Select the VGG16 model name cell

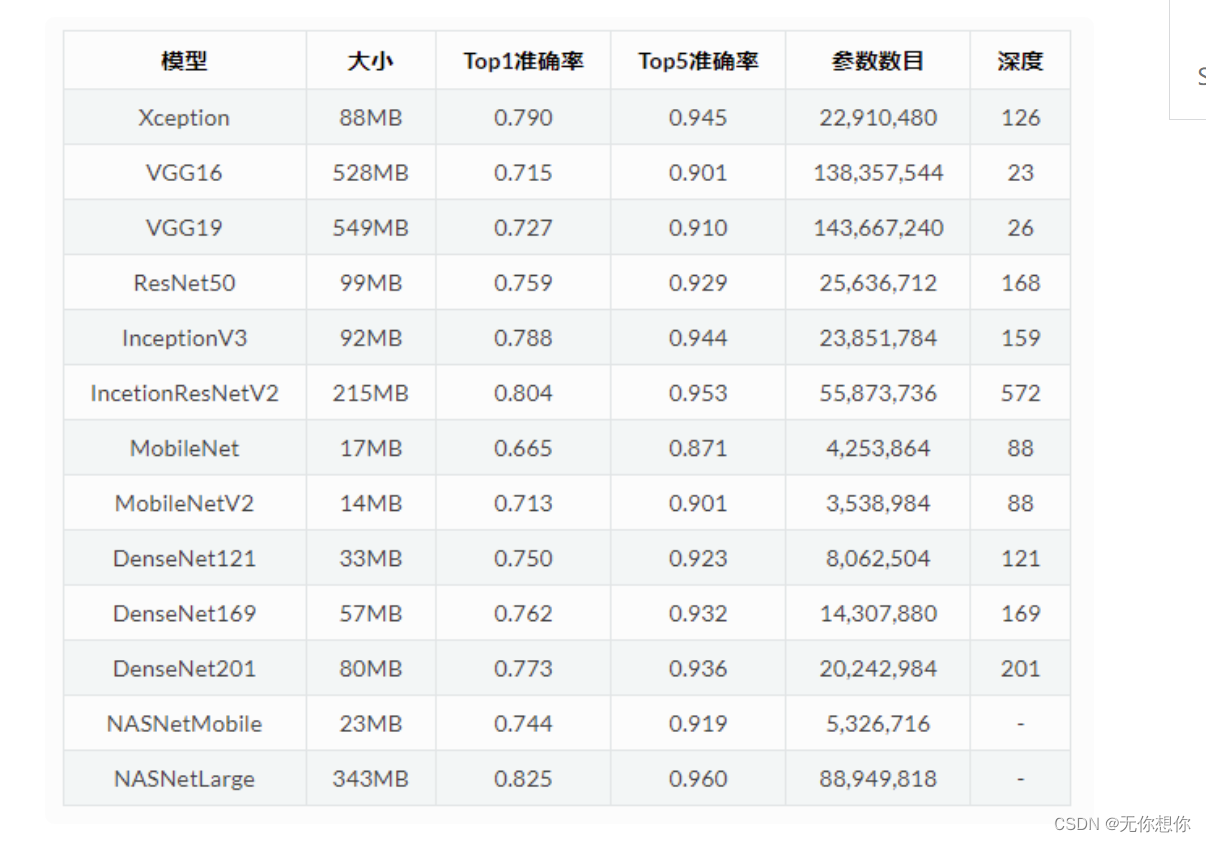pyautogui.click(x=184, y=172)
